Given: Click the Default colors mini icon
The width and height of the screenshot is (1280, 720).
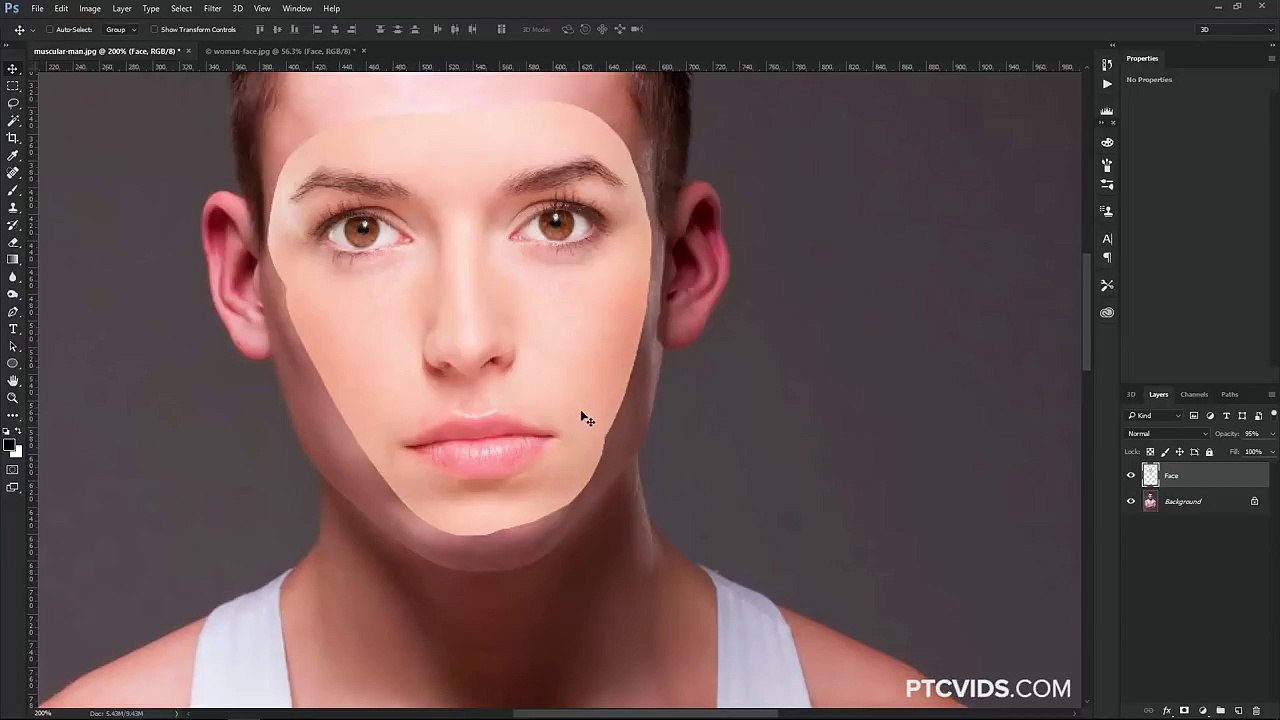Looking at the screenshot, I should [7, 432].
